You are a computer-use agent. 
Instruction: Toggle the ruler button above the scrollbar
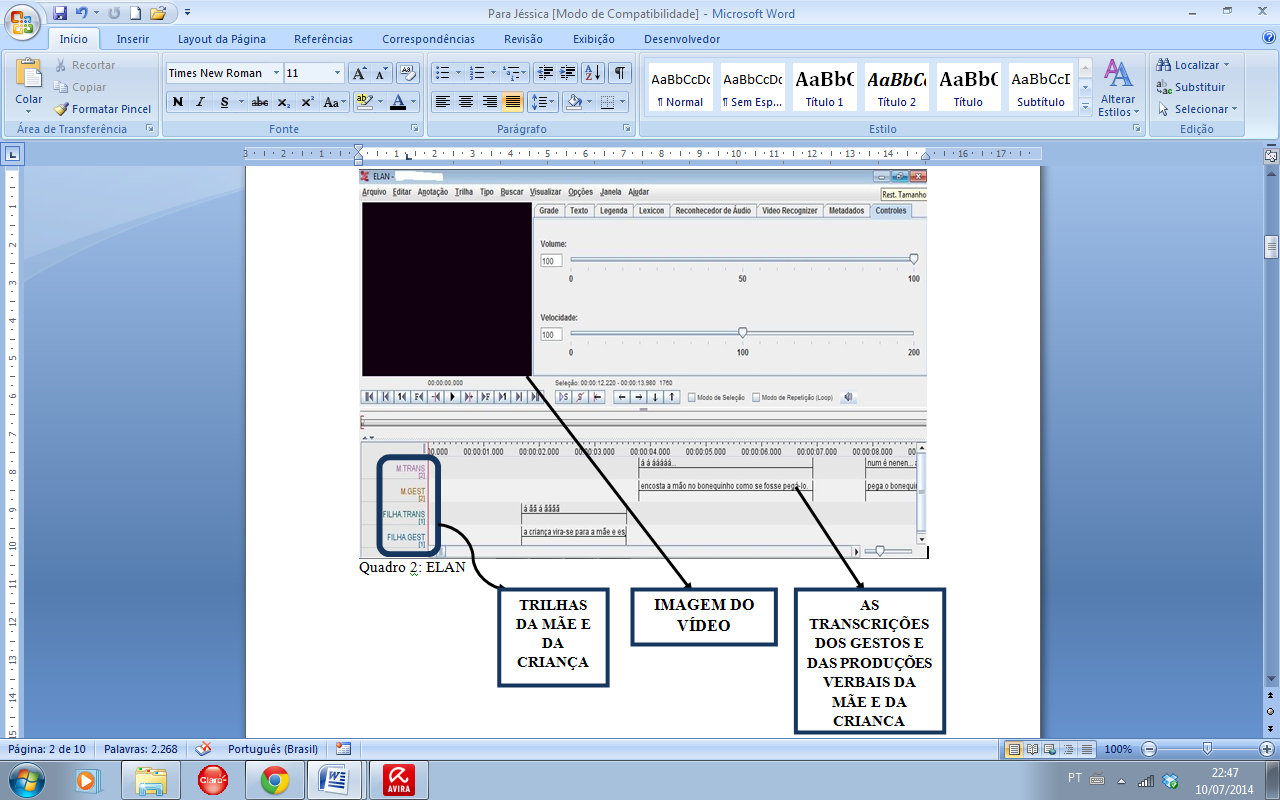(1271, 156)
